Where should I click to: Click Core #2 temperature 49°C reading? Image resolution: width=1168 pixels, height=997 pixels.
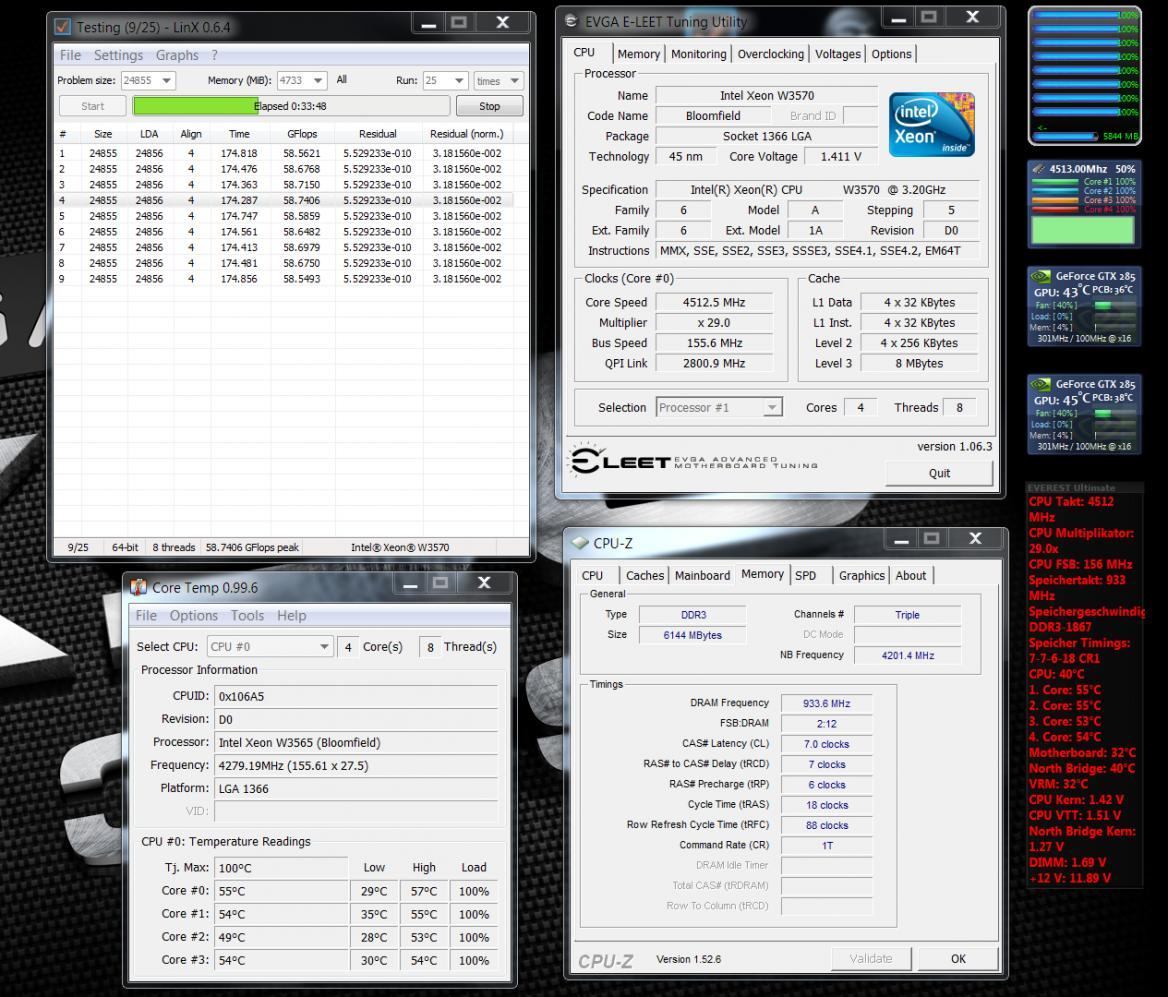[281, 937]
